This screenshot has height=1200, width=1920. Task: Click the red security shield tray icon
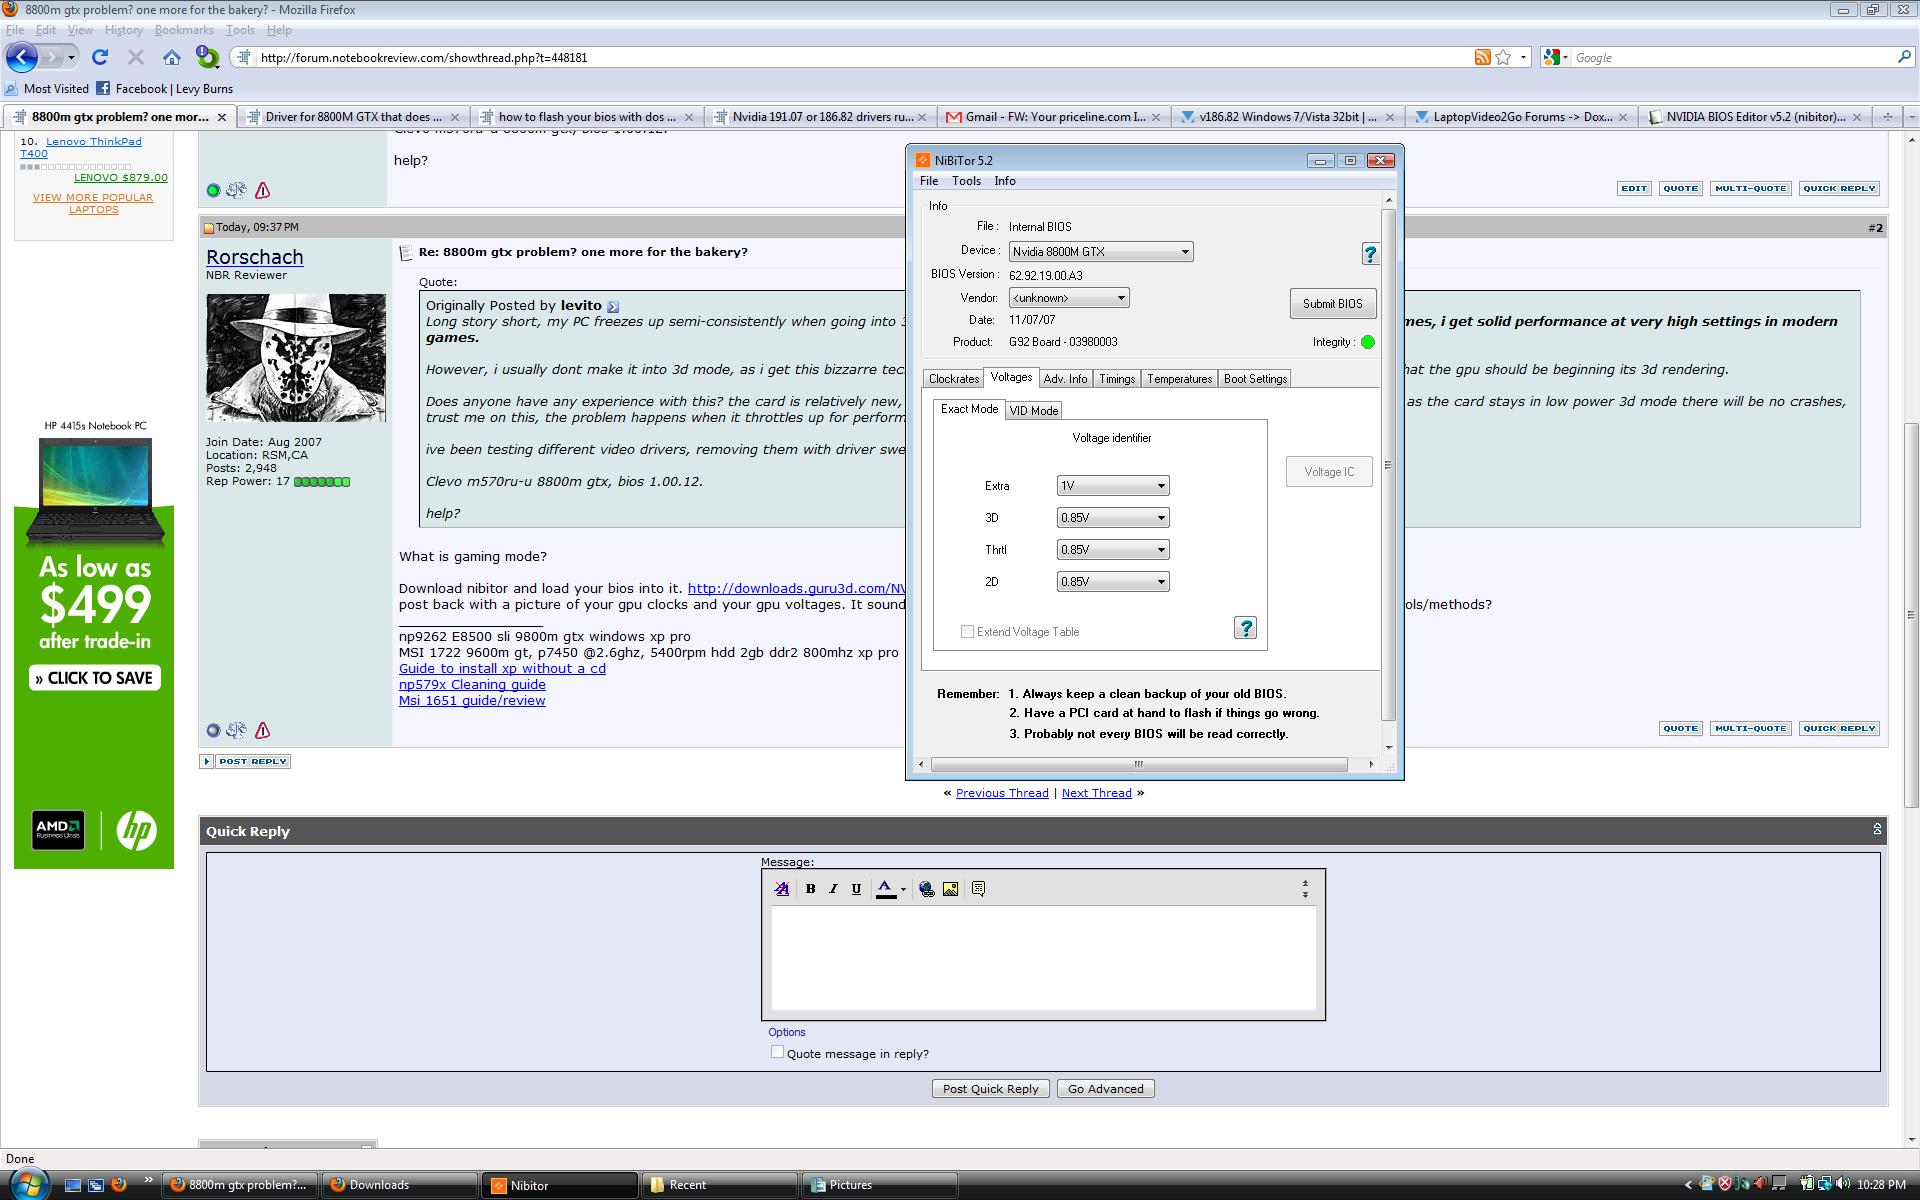(x=1725, y=1185)
